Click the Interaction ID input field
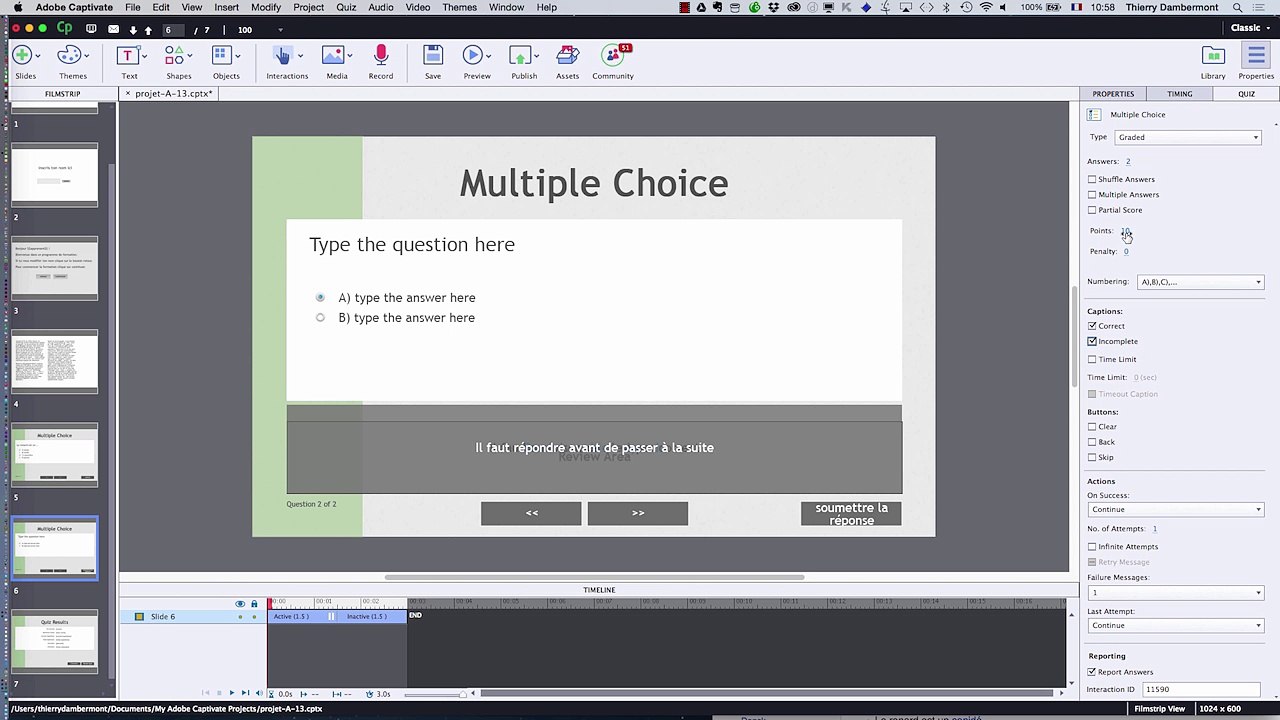1280x720 pixels. [x=1201, y=690]
